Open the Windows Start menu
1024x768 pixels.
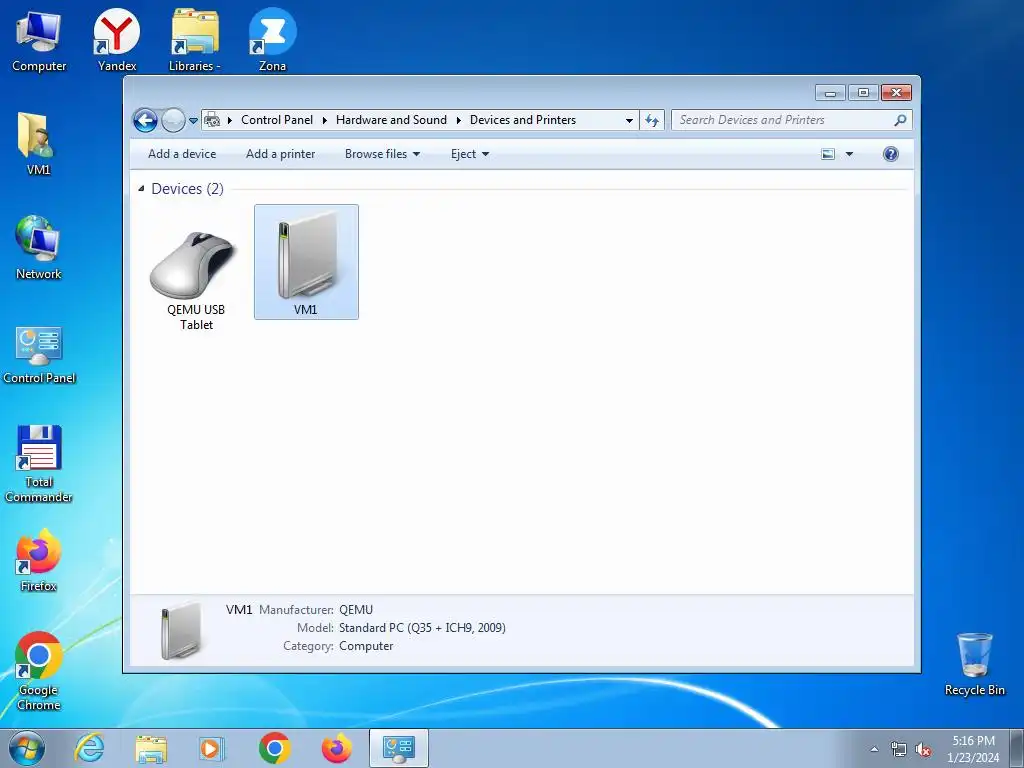click(27, 748)
